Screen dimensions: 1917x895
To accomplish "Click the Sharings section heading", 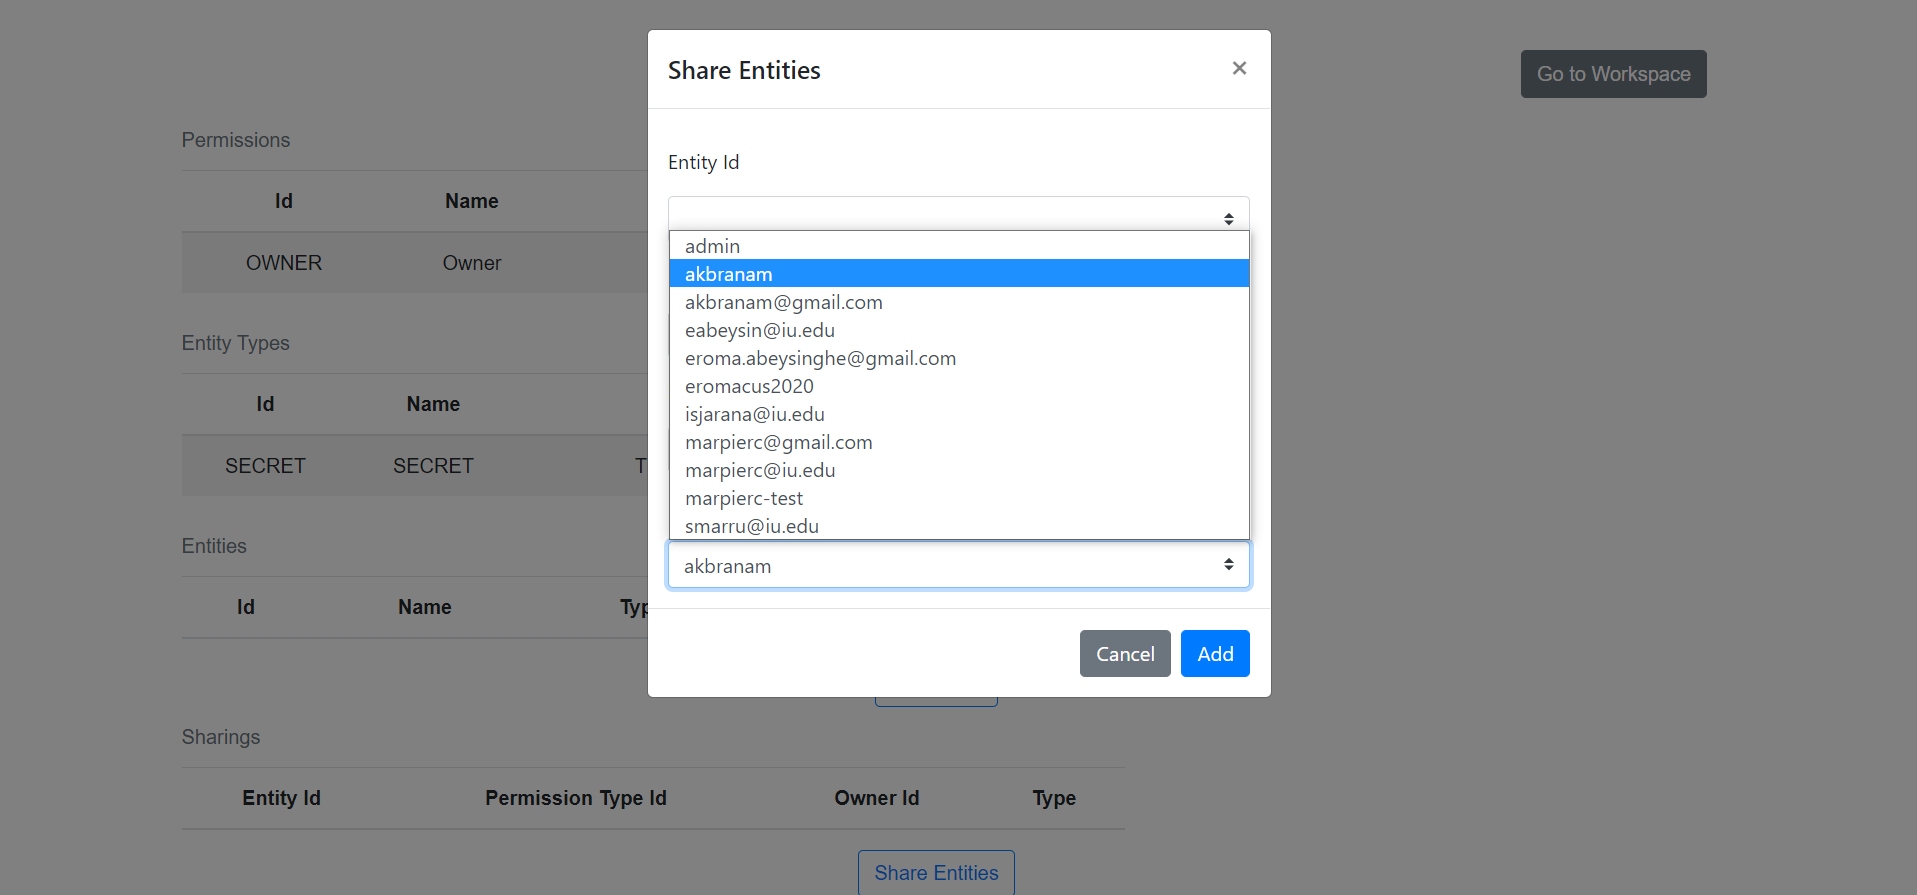I will click(221, 737).
